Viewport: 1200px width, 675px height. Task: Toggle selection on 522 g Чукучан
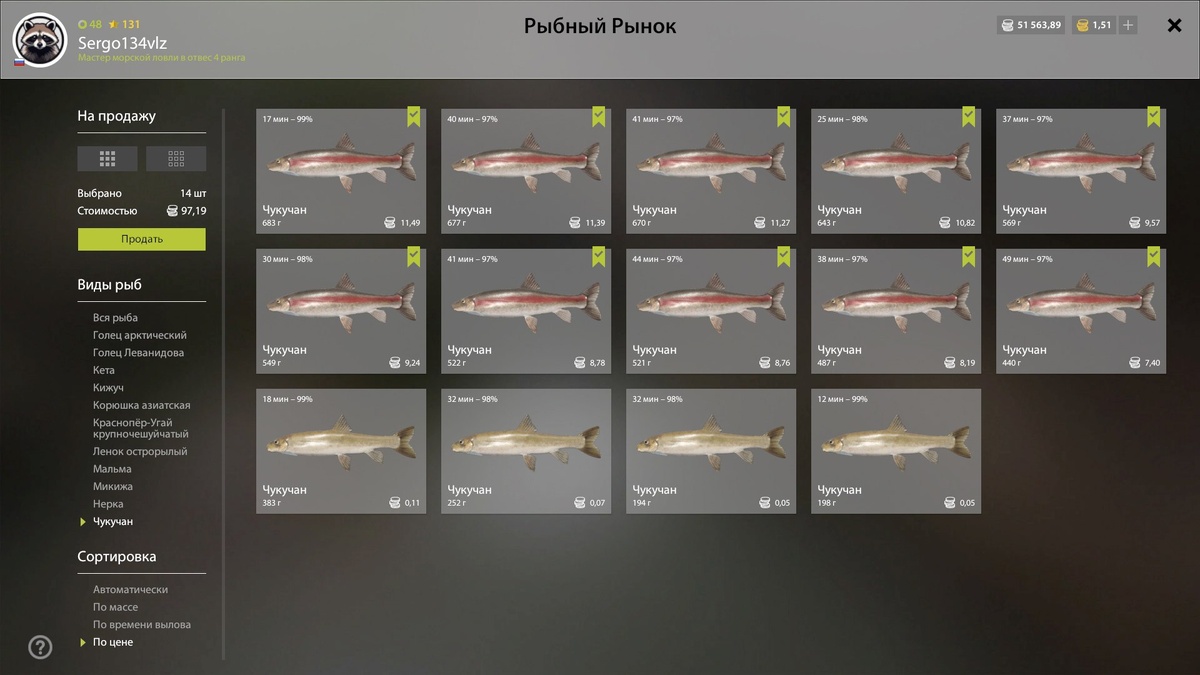[x=526, y=311]
